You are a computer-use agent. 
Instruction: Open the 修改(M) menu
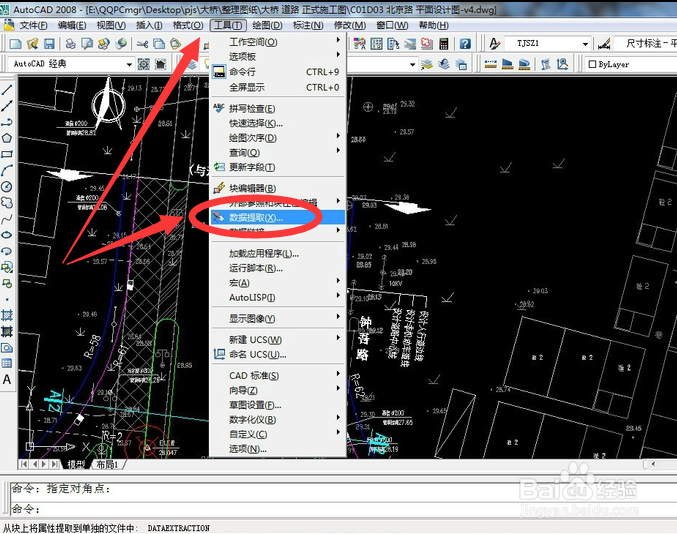[x=349, y=25]
